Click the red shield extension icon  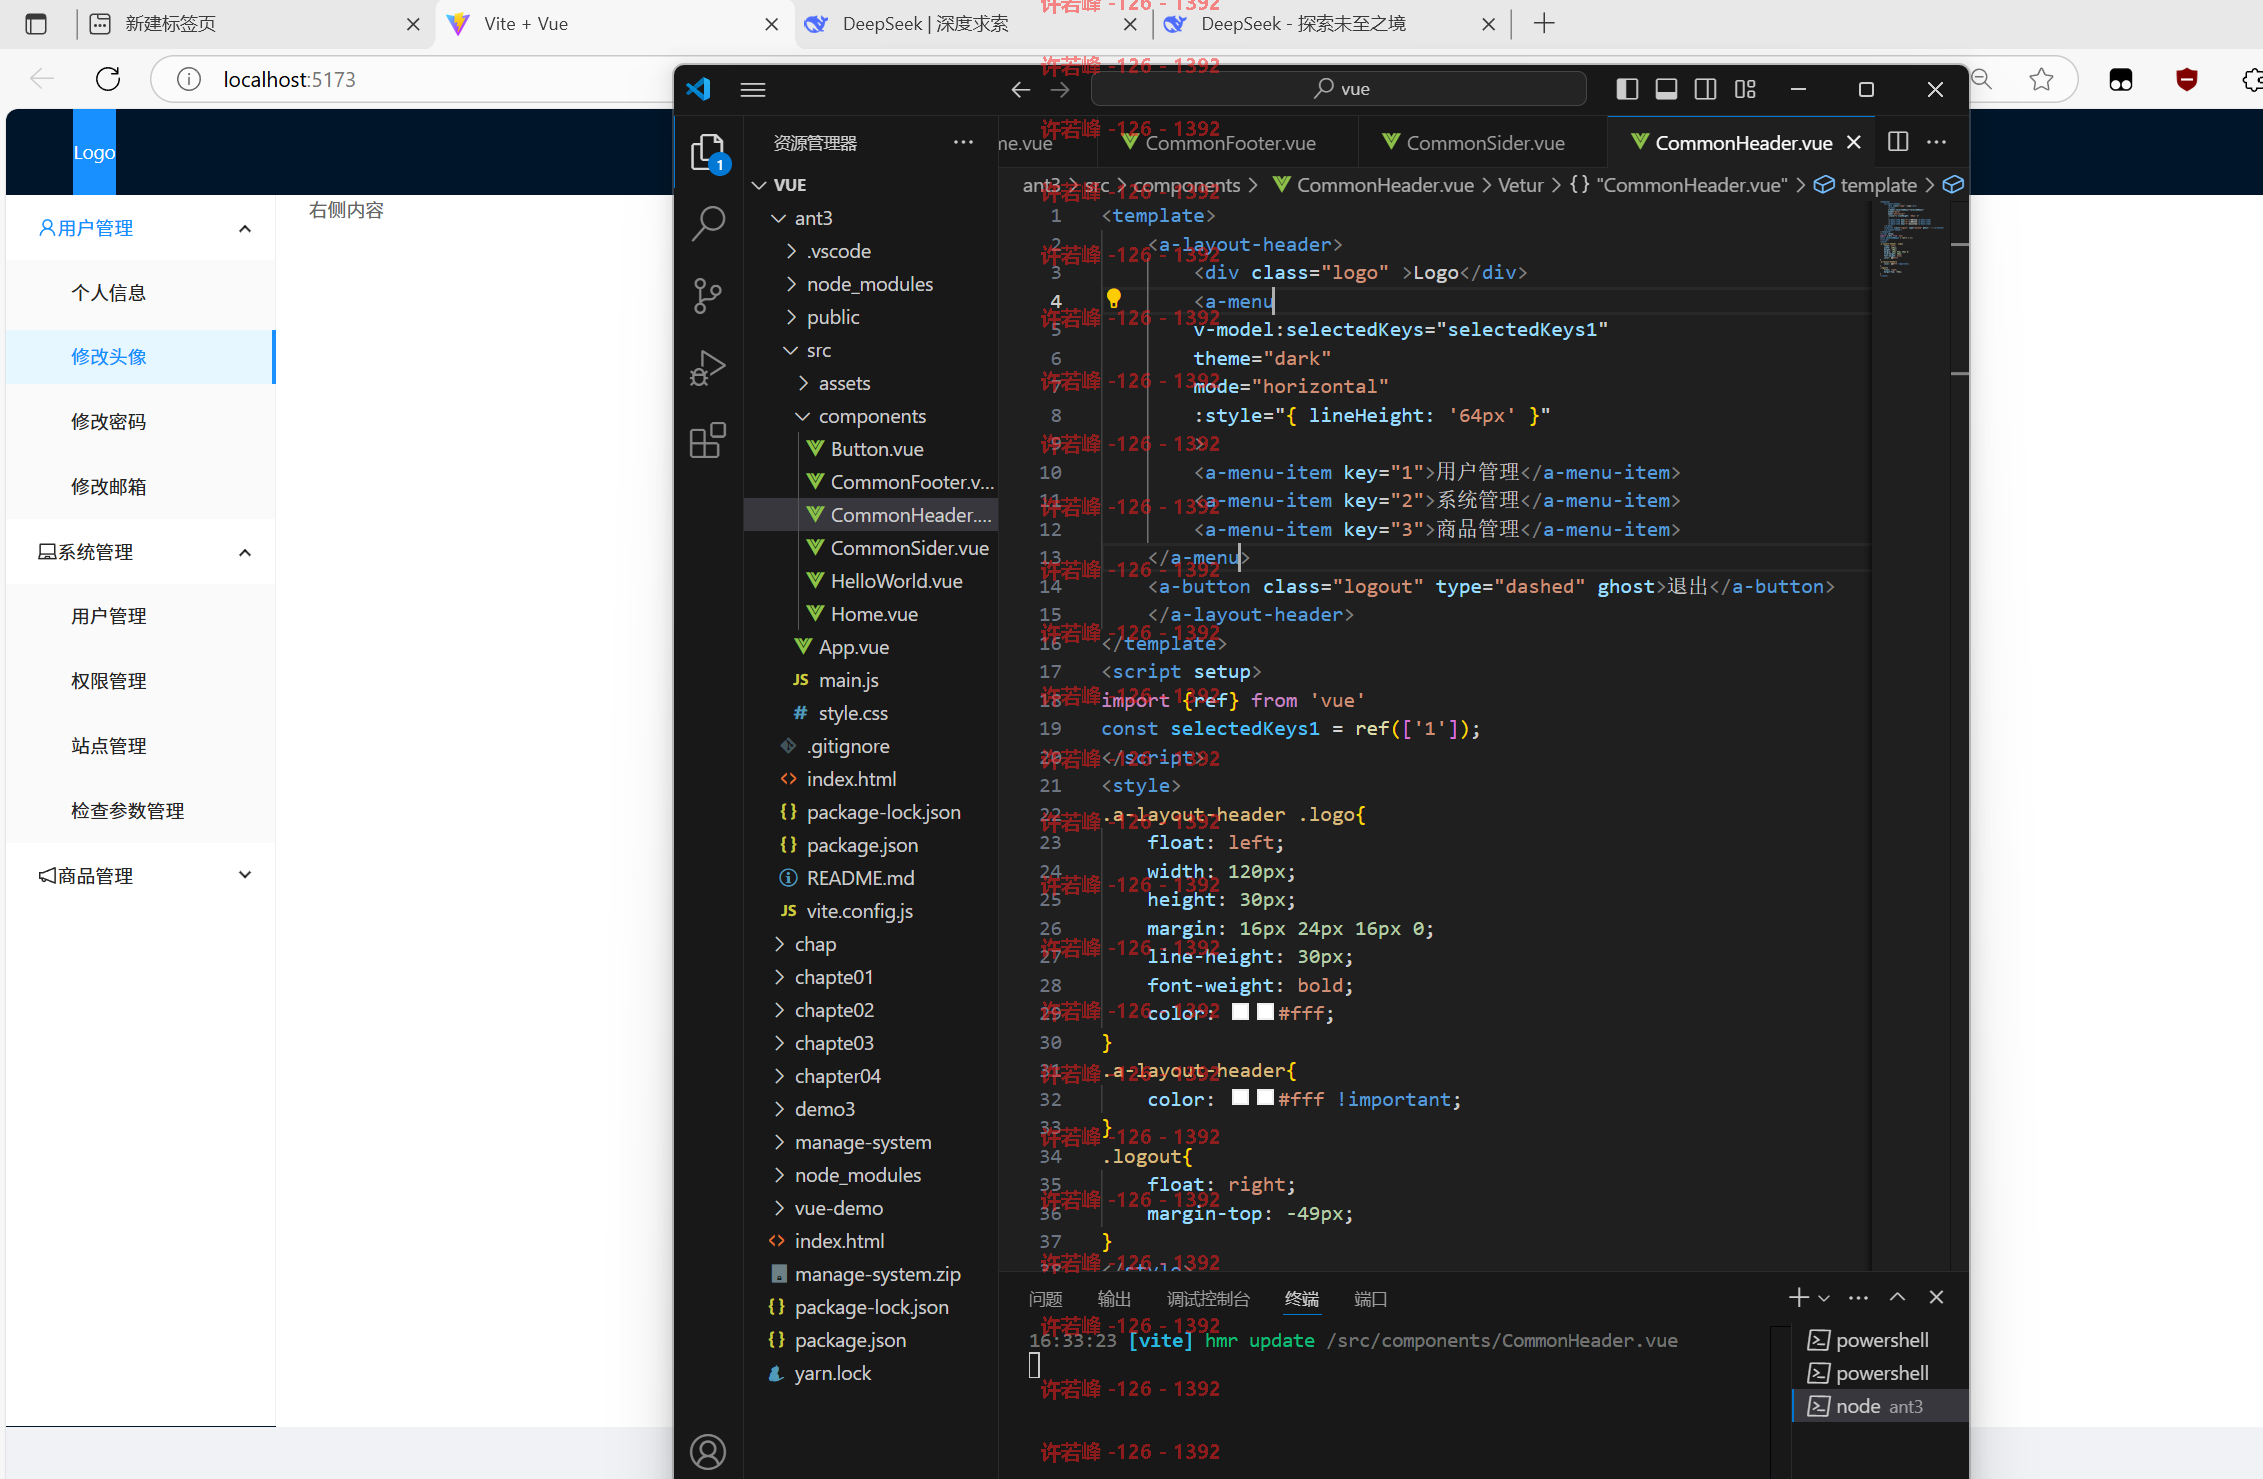point(2187,79)
